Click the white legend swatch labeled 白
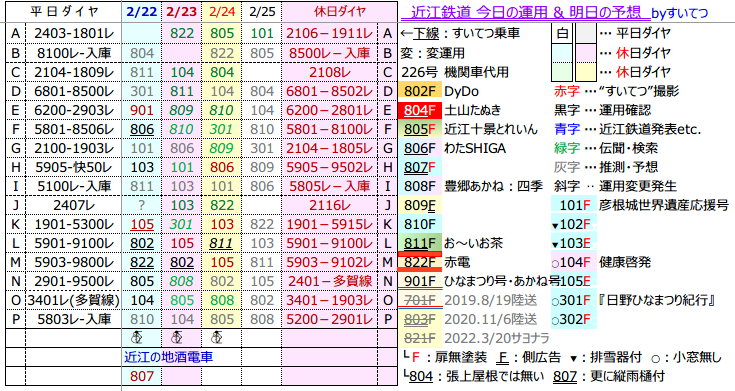735x391 pixels. [x=562, y=33]
